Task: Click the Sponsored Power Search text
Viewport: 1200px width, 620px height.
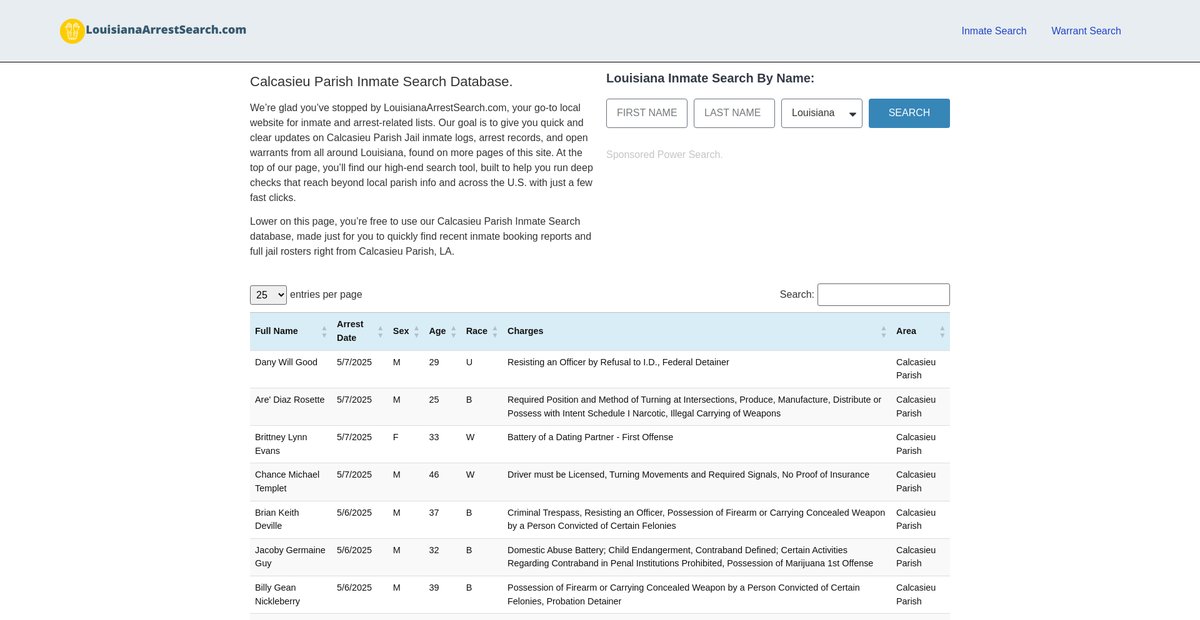Action: (x=663, y=155)
